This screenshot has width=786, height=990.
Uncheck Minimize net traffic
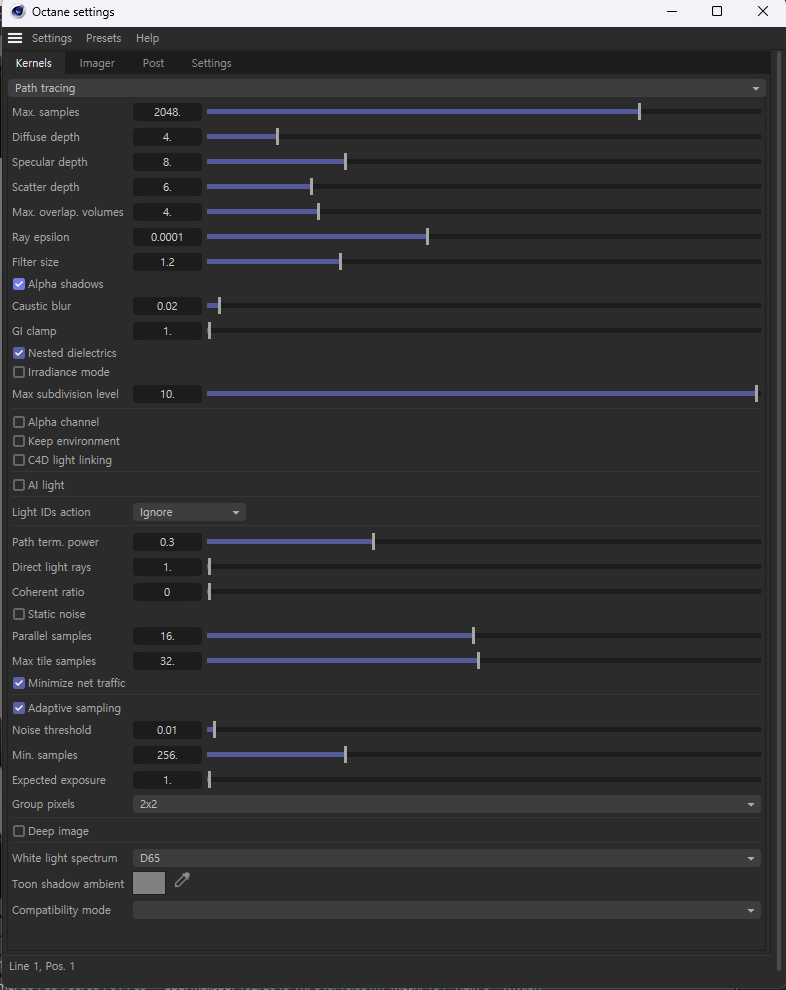(x=19, y=683)
